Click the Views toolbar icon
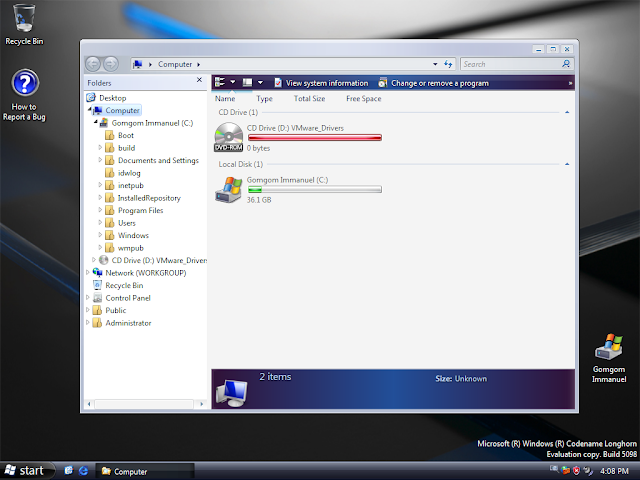The image size is (640, 480). tap(247, 82)
